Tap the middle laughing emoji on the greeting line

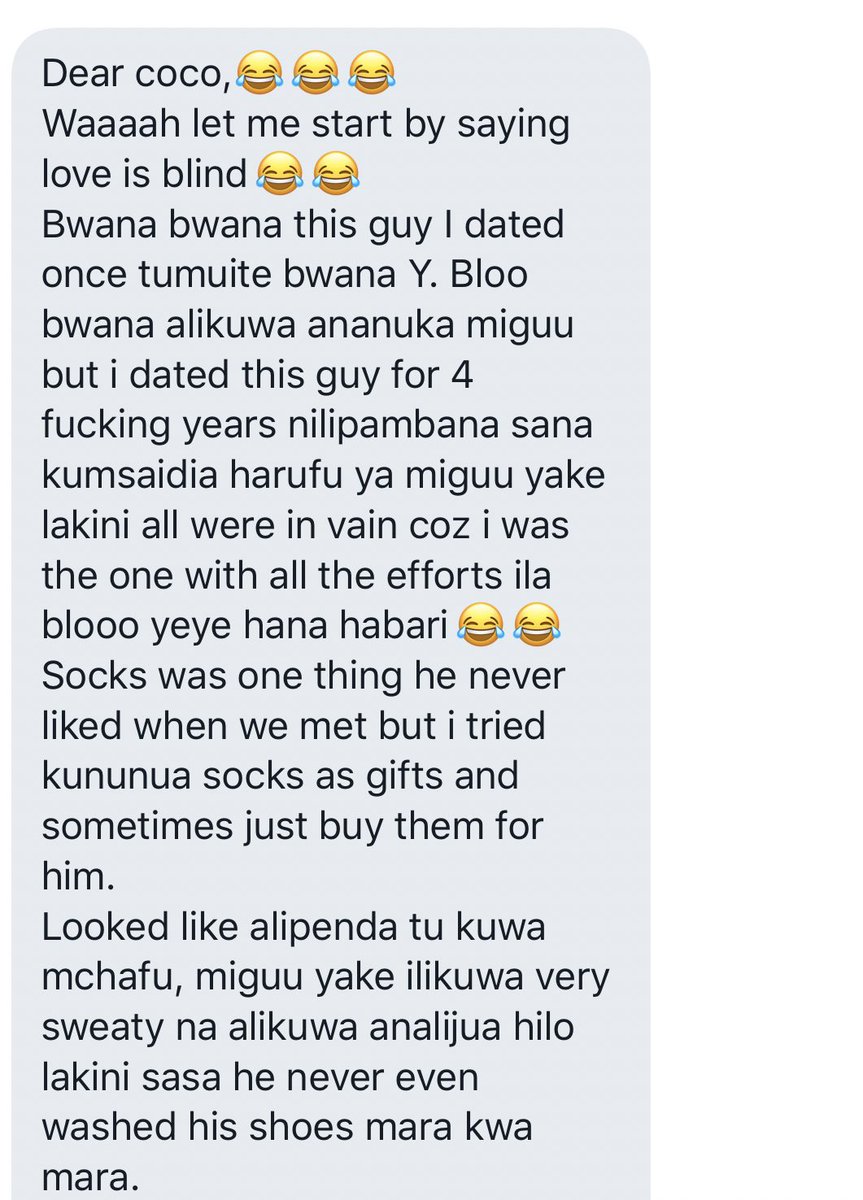315,74
